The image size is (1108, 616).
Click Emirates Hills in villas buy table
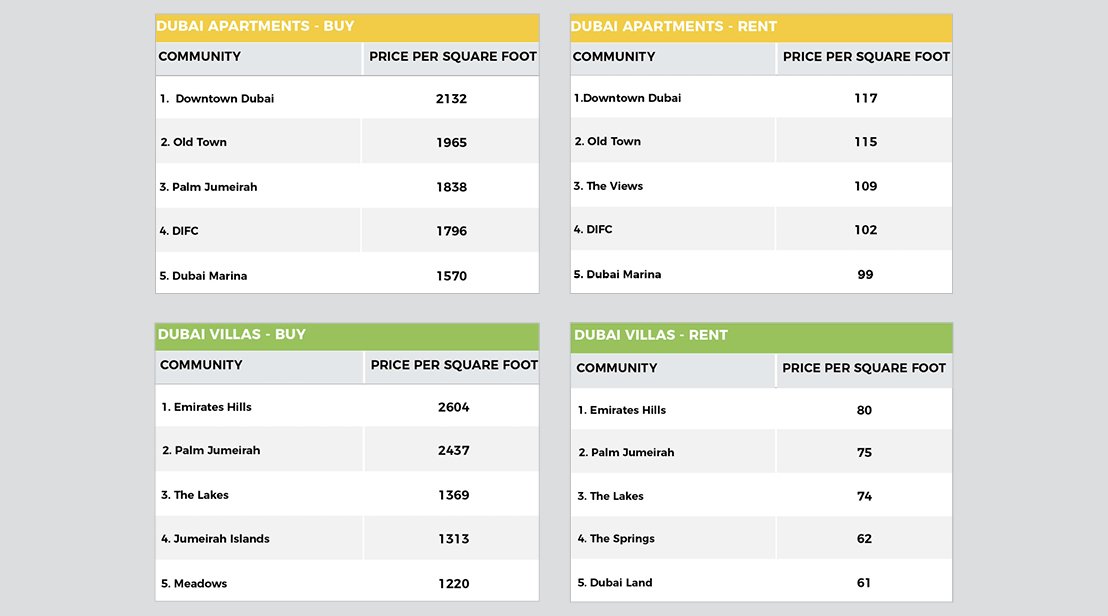click(x=212, y=407)
